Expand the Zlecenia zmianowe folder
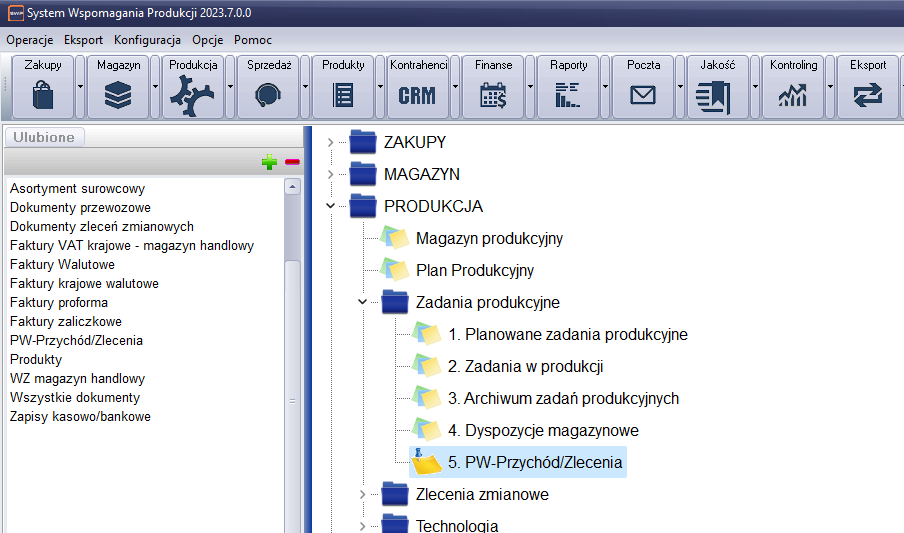This screenshot has height=533, width=904. click(x=362, y=495)
